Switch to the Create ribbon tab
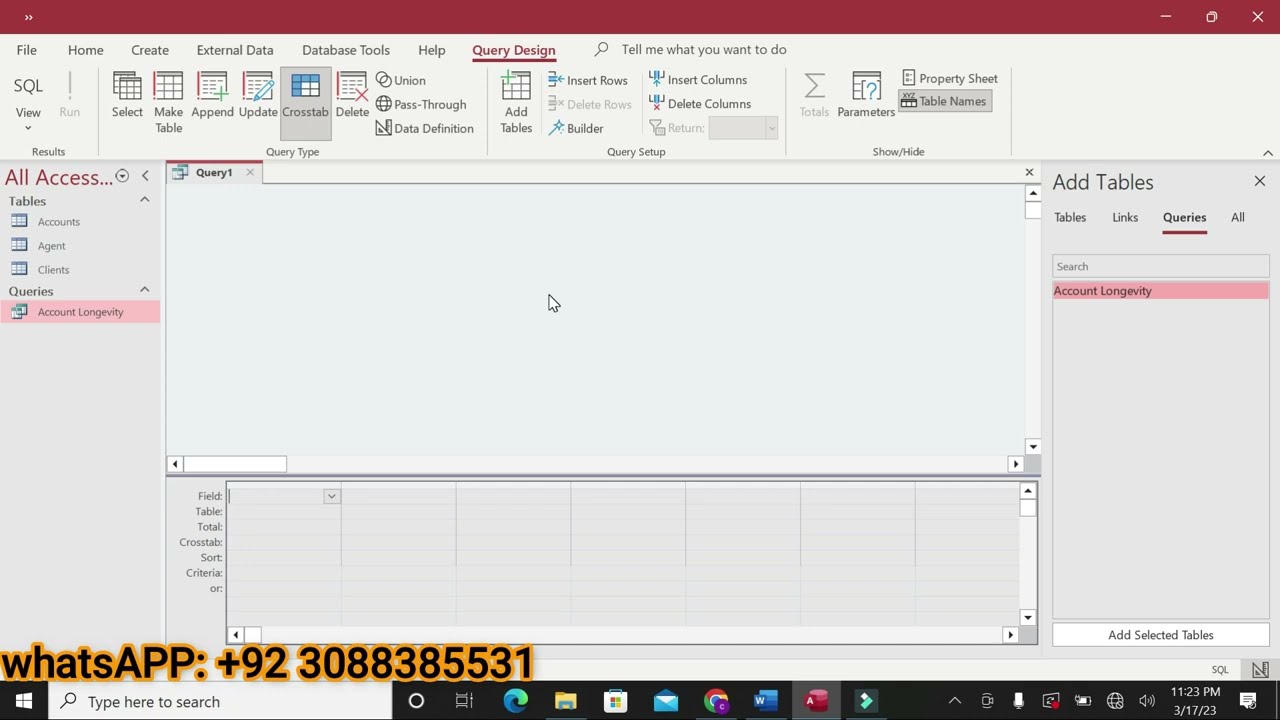This screenshot has height=720, width=1280. coord(150,50)
